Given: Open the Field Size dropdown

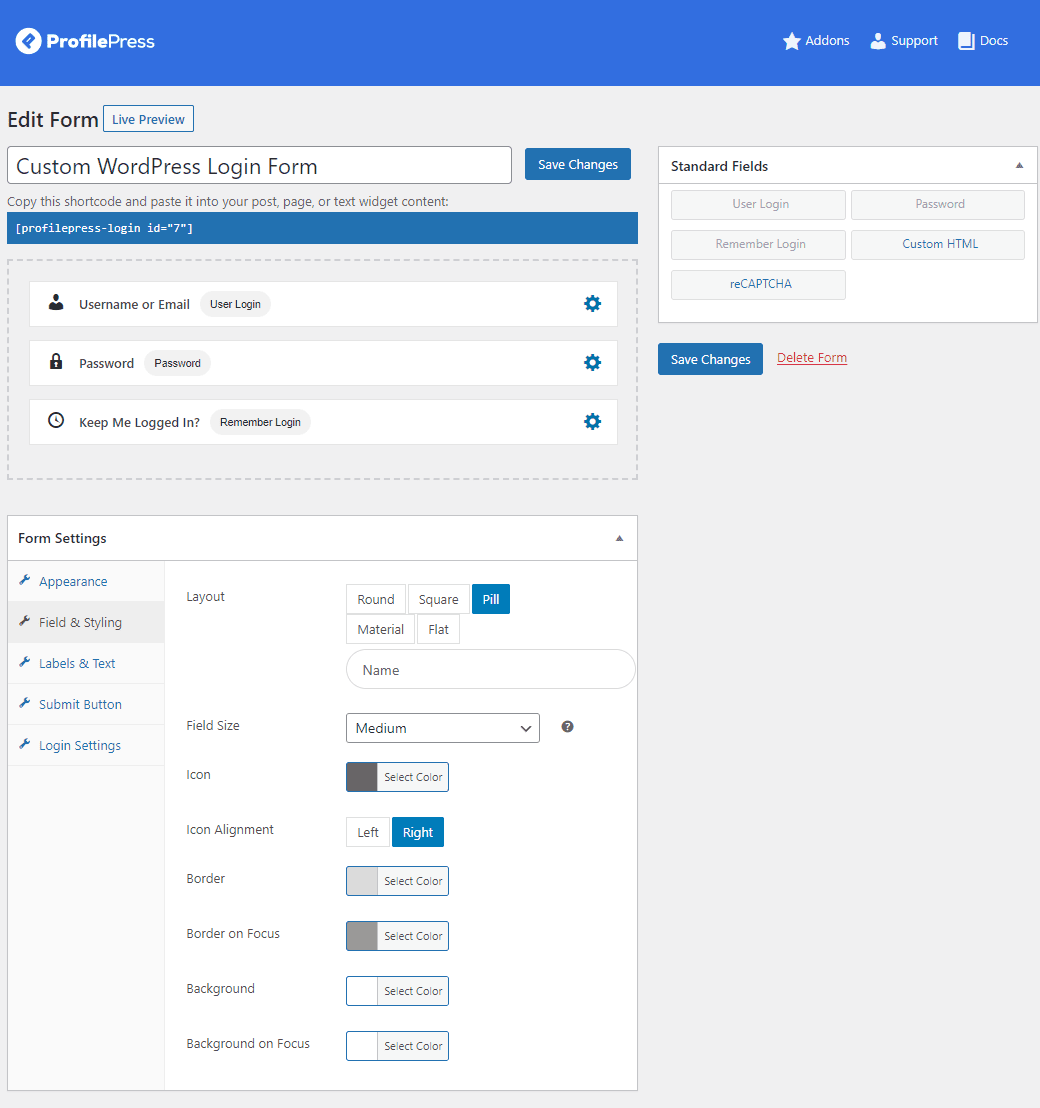Looking at the screenshot, I should click(x=442, y=728).
